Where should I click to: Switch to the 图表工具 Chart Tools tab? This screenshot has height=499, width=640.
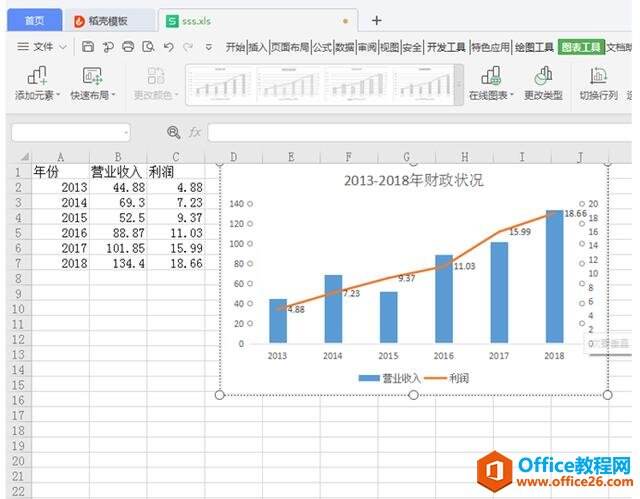[x=581, y=47]
